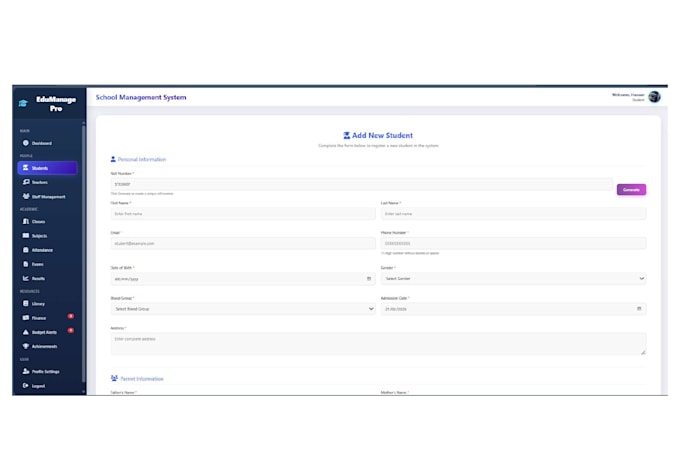
Task: Open the Budget Alerts menu item text
Action: coord(44,332)
